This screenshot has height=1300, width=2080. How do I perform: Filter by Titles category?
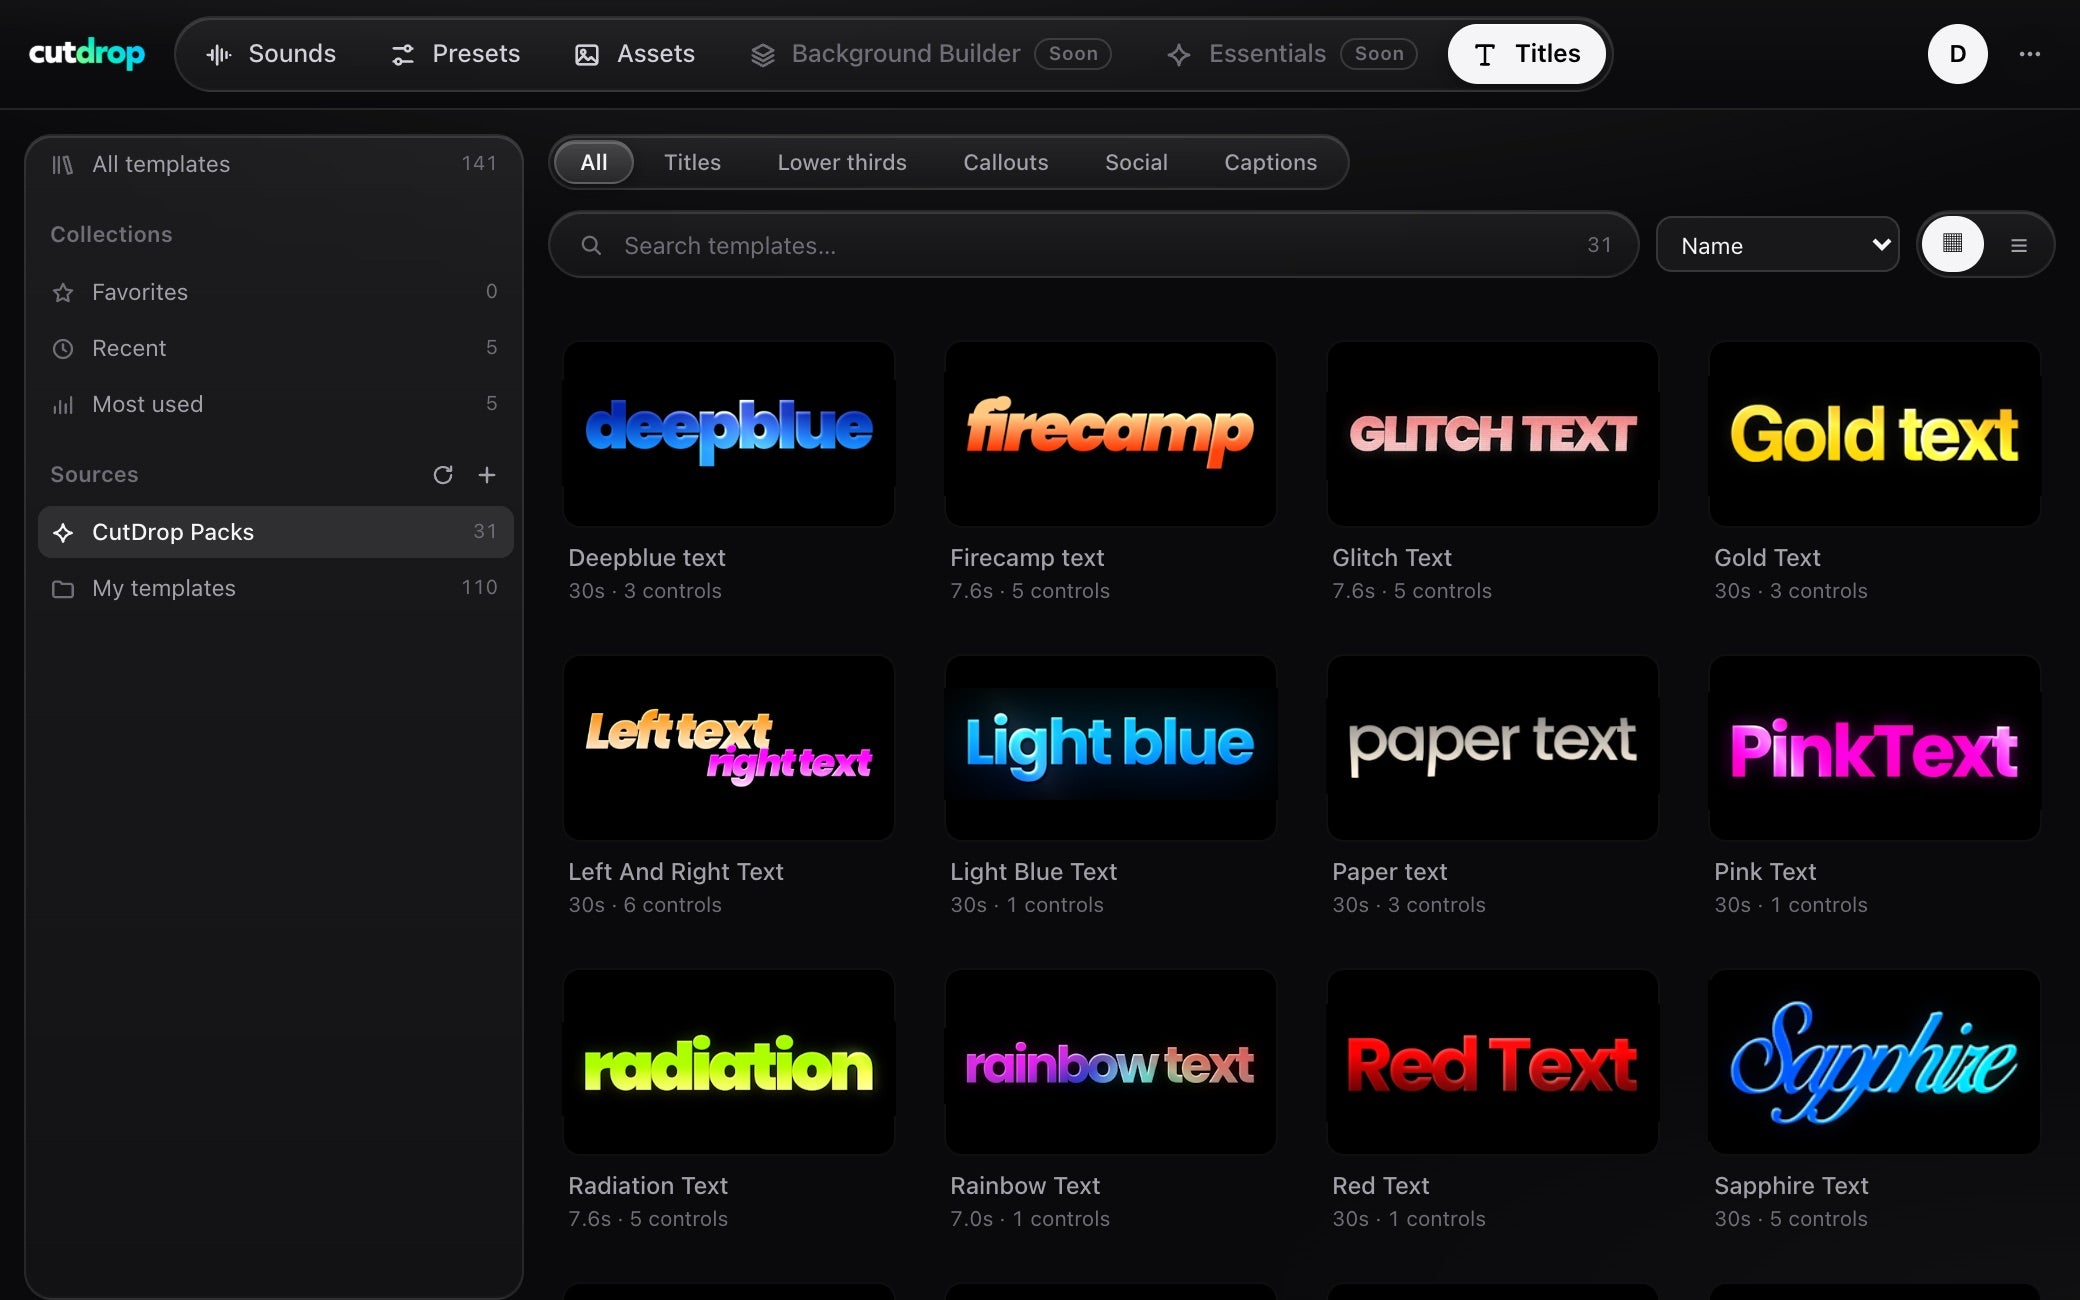[x=692, y=162]
